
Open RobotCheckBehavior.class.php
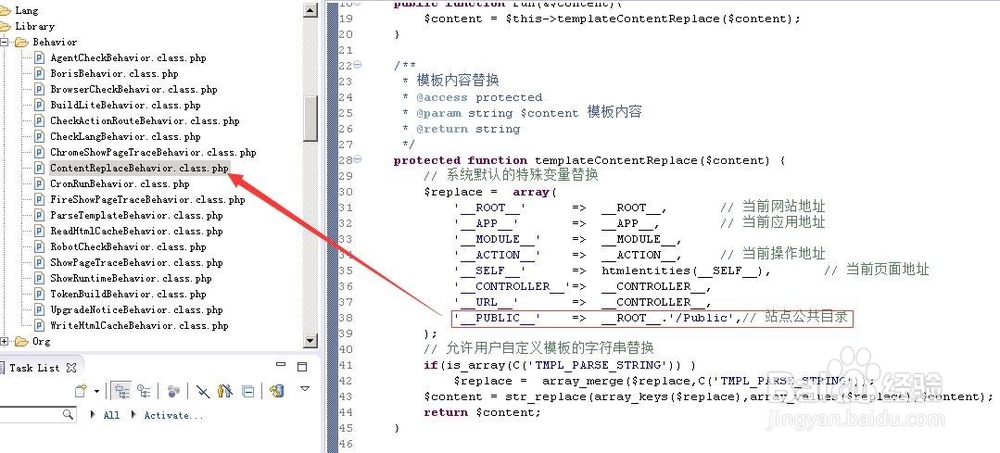click(x=128, y=247)
